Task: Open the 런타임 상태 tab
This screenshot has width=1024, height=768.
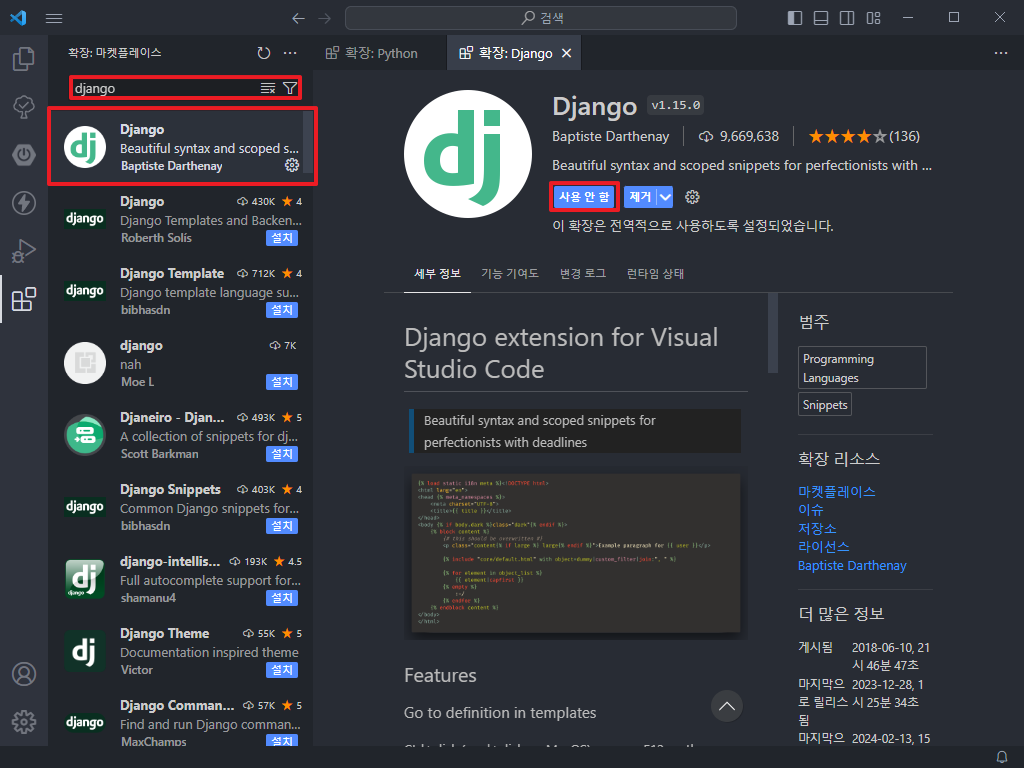Action: [x=655, y=274]
